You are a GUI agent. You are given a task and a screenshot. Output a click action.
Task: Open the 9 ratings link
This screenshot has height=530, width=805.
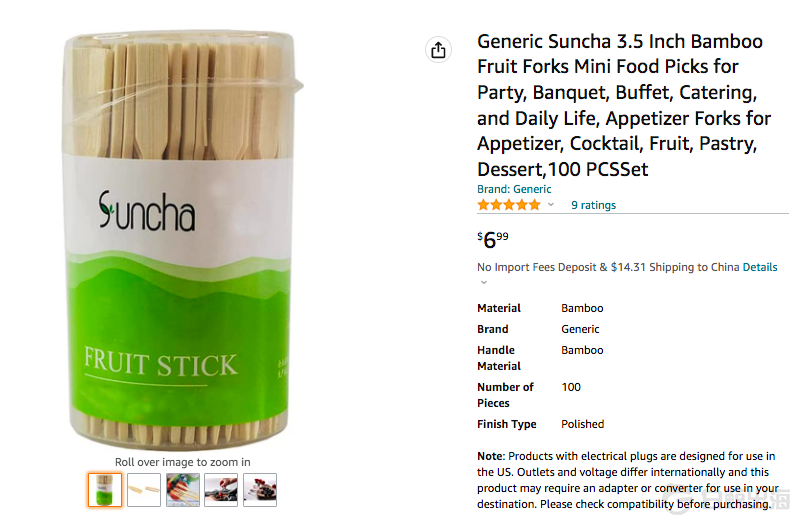click(593, 205)
